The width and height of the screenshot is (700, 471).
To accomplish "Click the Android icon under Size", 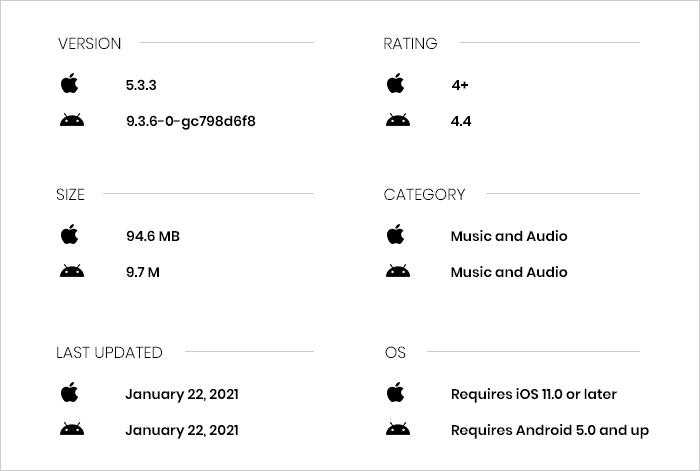I will pos(72,271).
